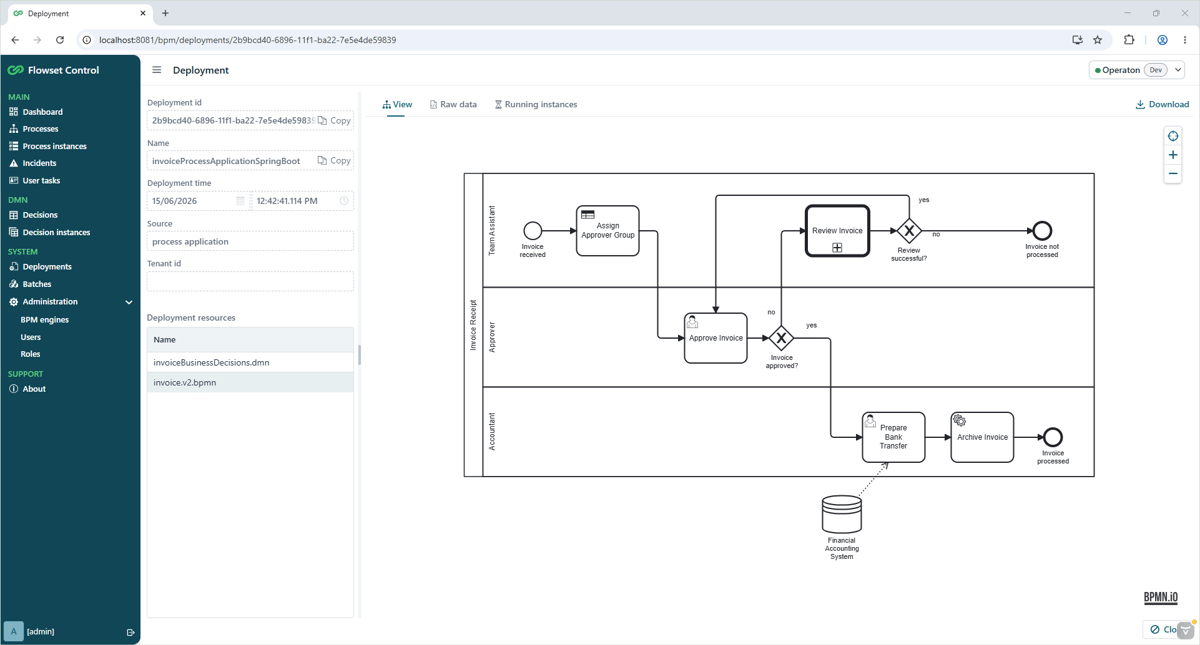Viewport: 1200px width, 645px height.
Task: Open the Incidents section
Action: (x=39, y=163)
